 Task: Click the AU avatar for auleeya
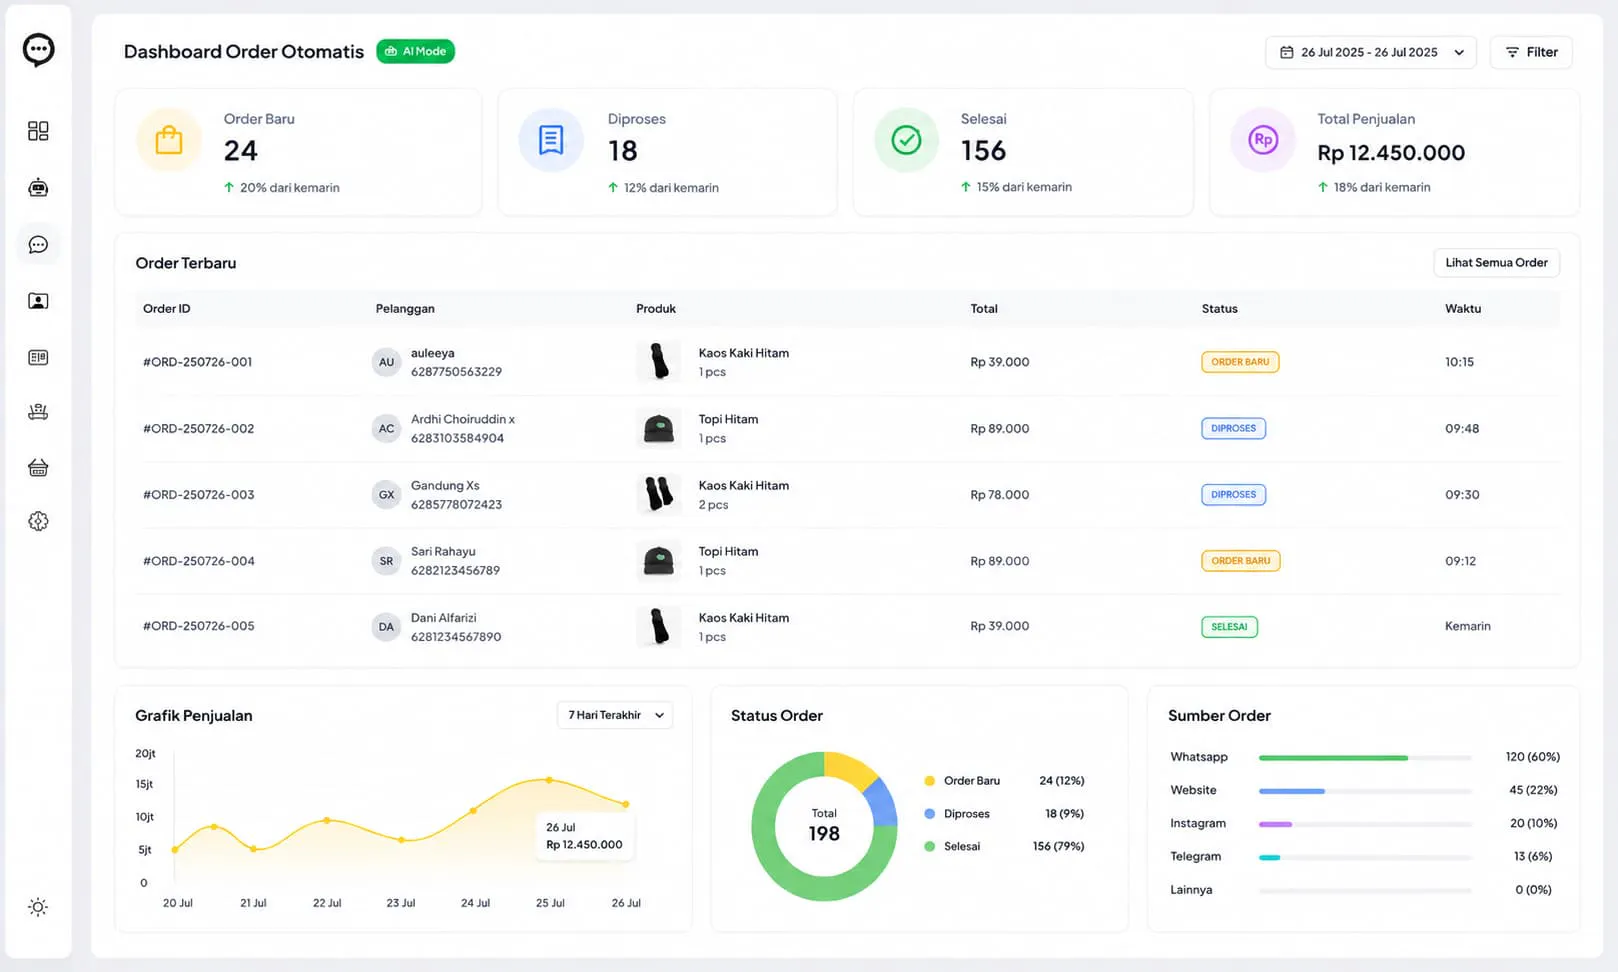point(386,362)
